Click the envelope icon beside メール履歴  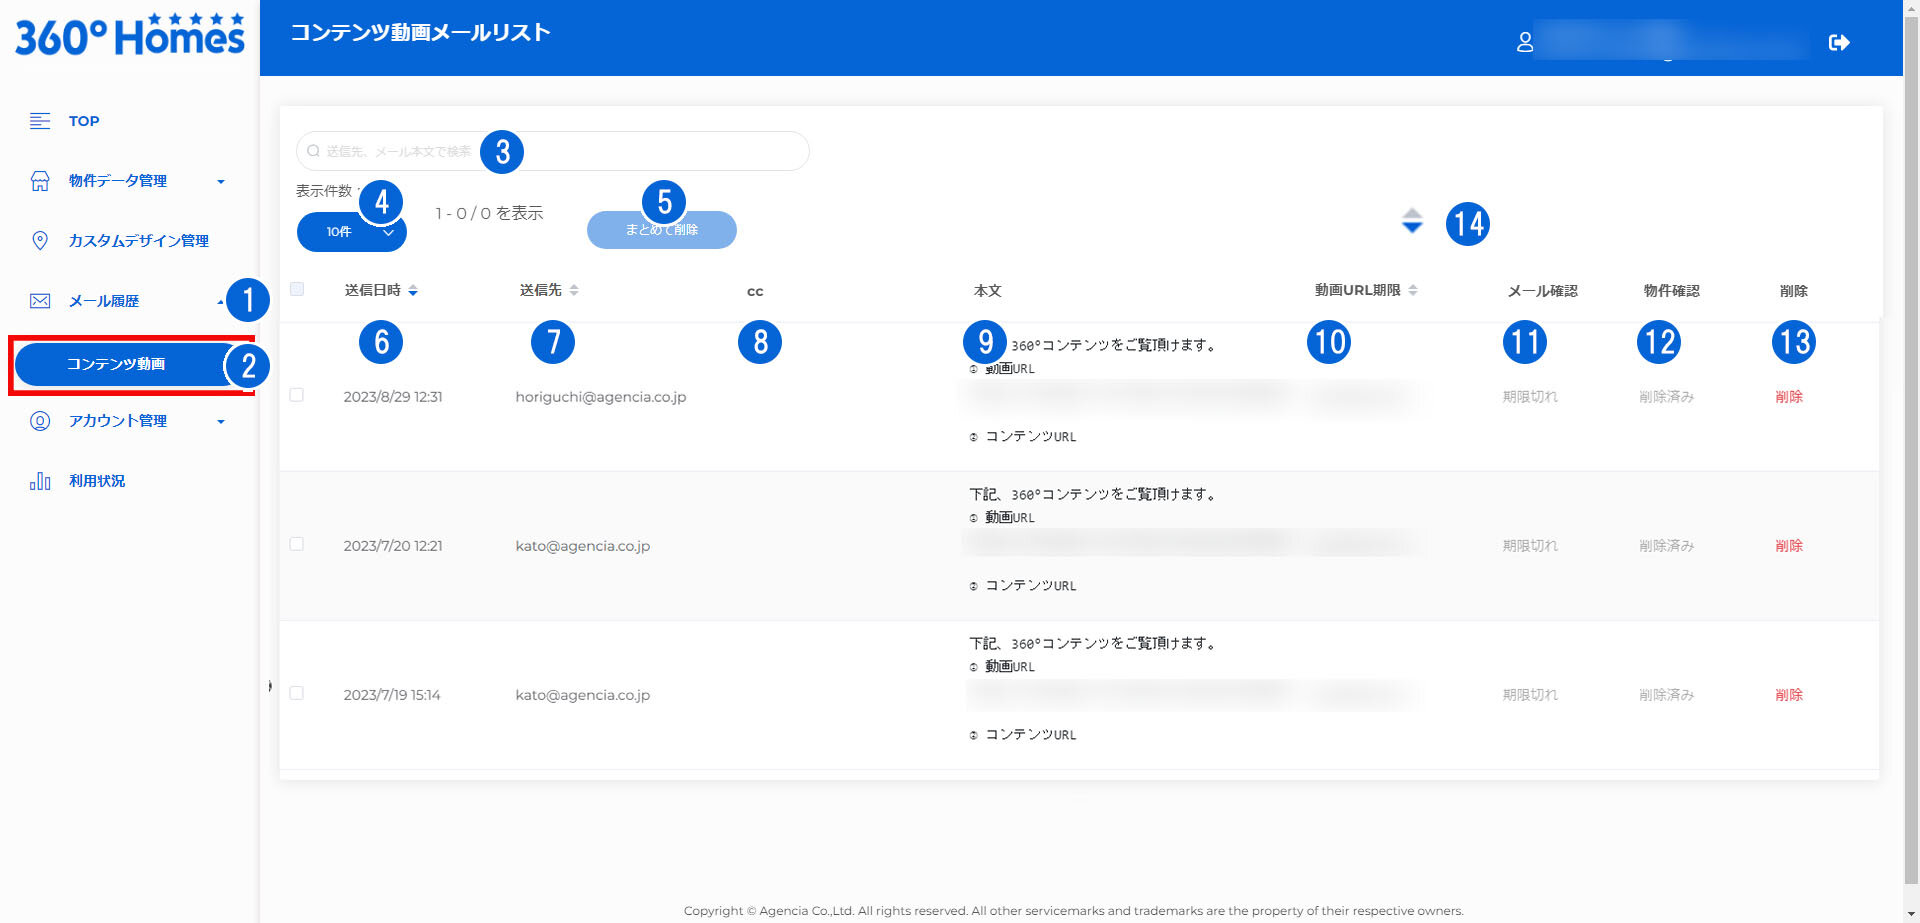click(x=40, y=301)
